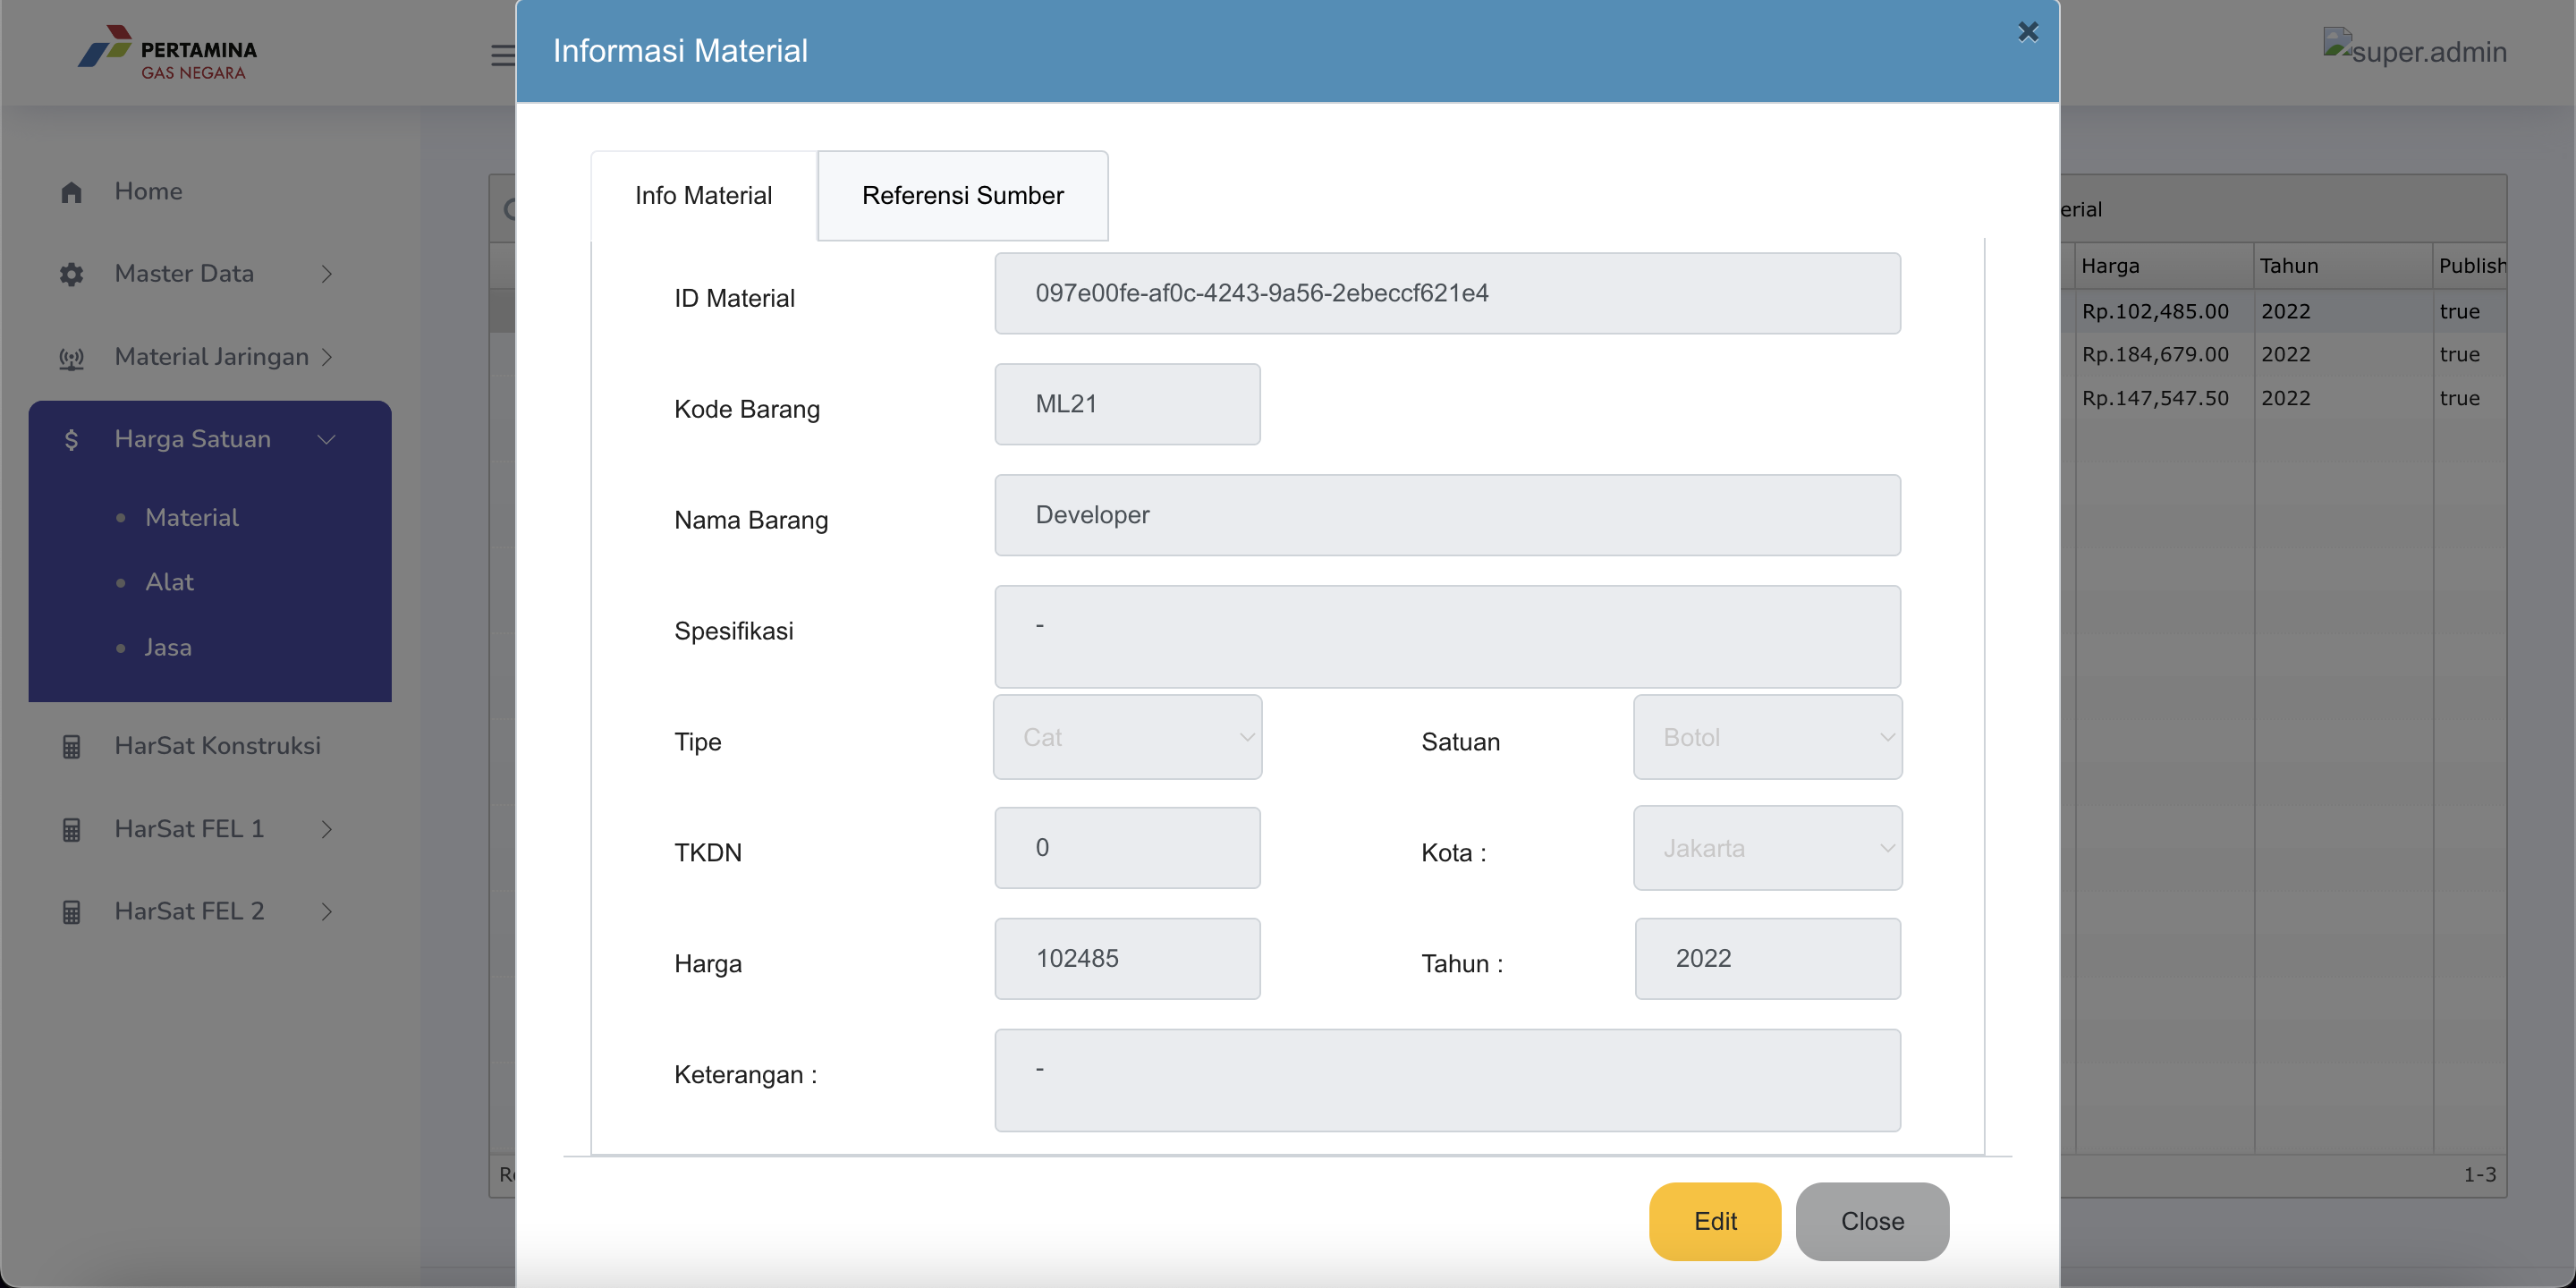This screenshot has height=1288, width=2576.
Task: Click the Tahun field 2022
Action: 1767,959
